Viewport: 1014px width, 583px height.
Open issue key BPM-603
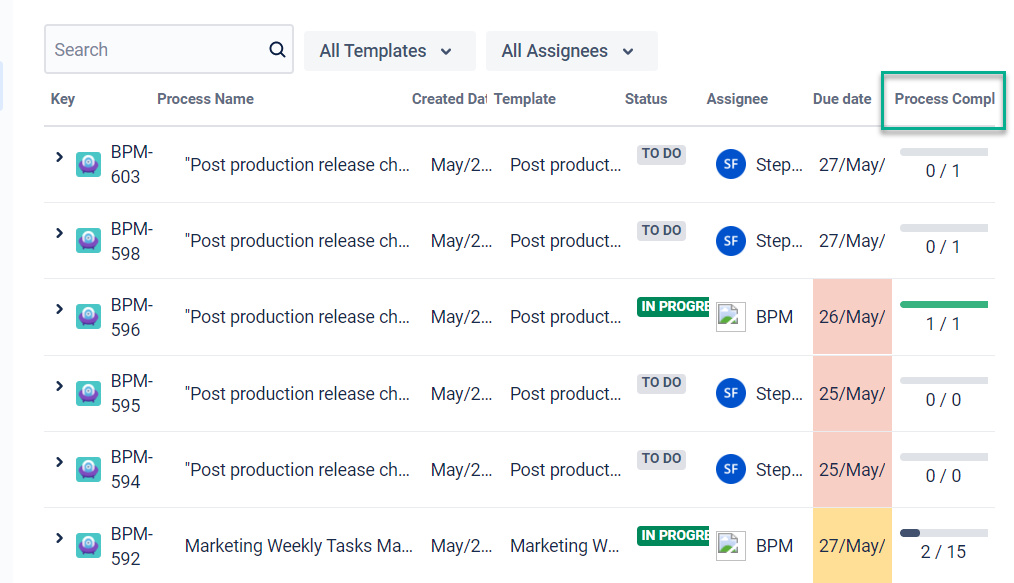pyautogui.click(x=132, y=164)
